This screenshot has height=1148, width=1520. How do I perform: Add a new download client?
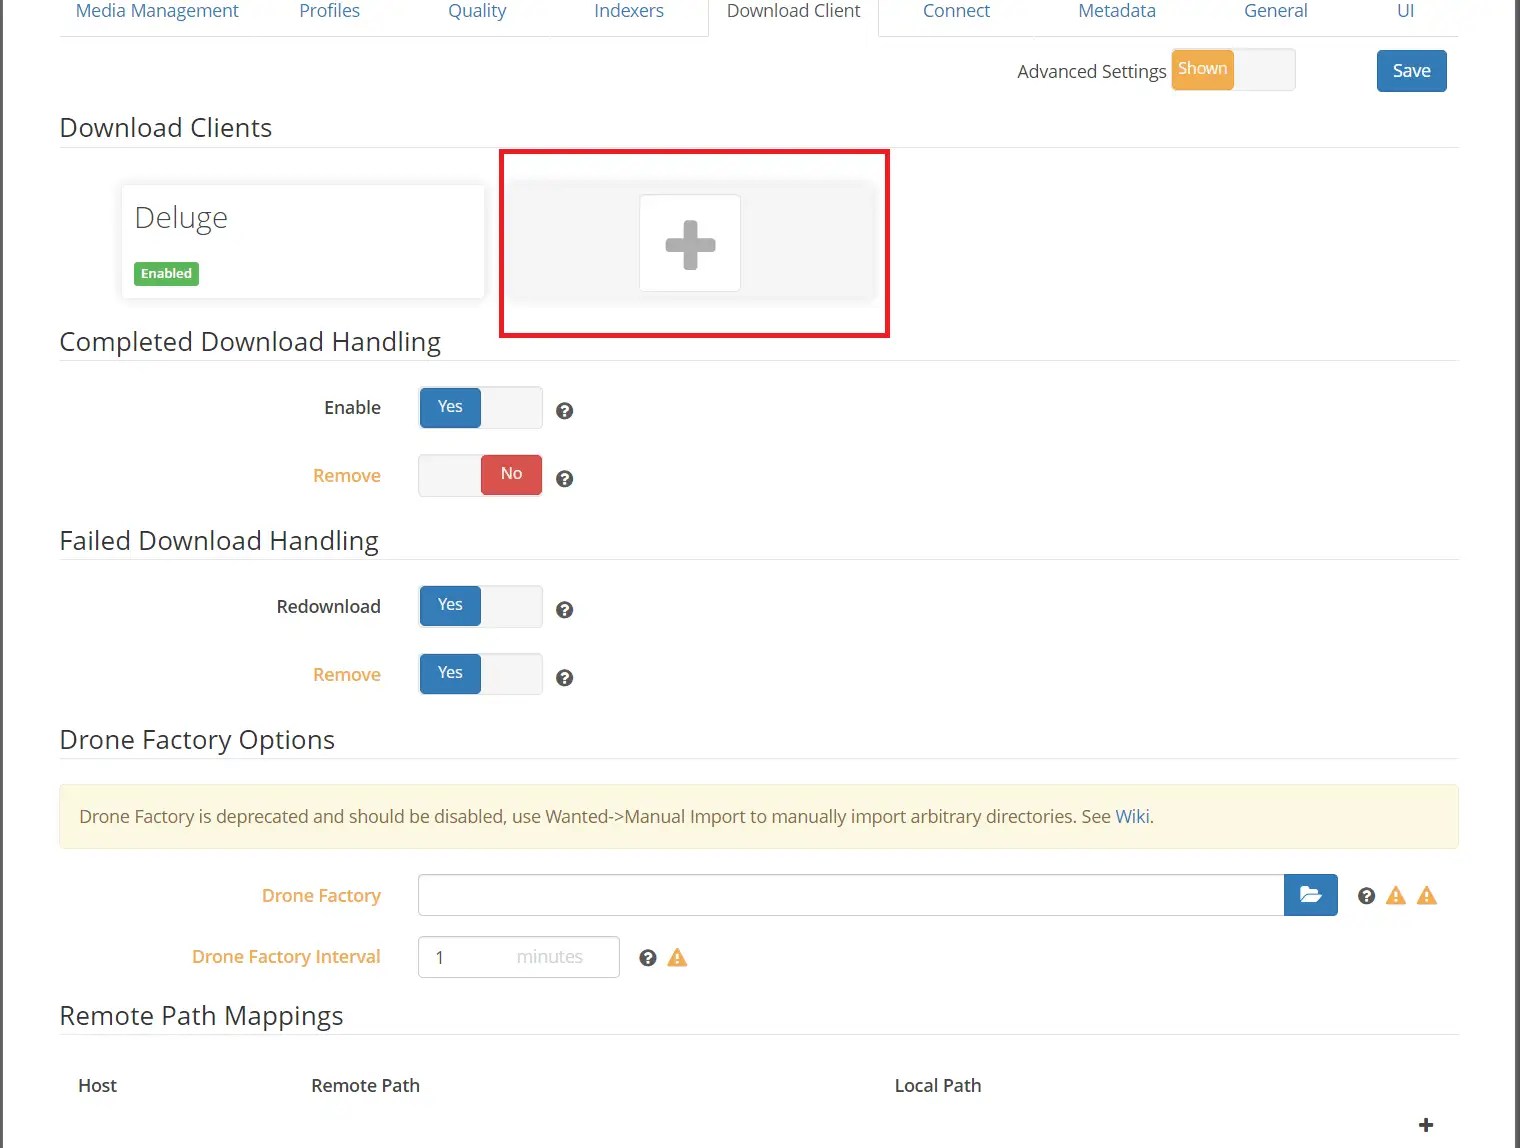pyautogui.click(x=690, y=243)
